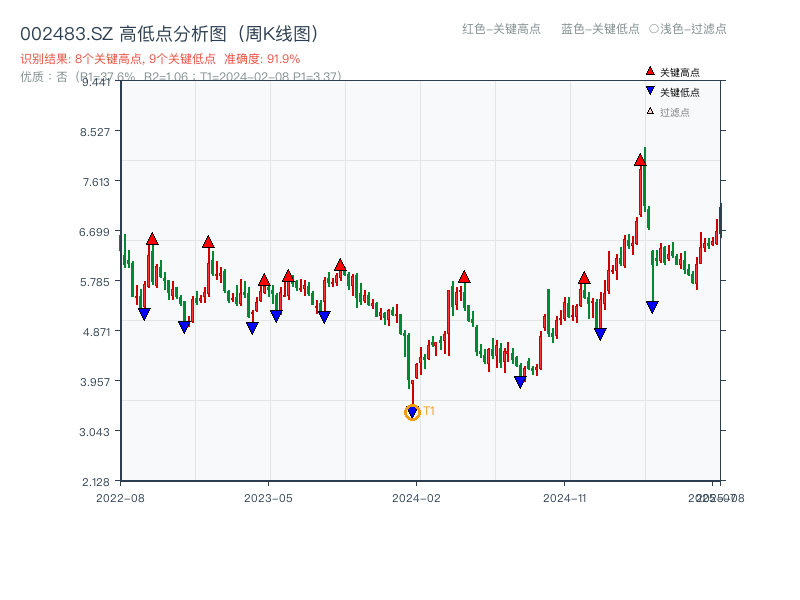Click the 002483.SZ chart title

pos(169,34)
